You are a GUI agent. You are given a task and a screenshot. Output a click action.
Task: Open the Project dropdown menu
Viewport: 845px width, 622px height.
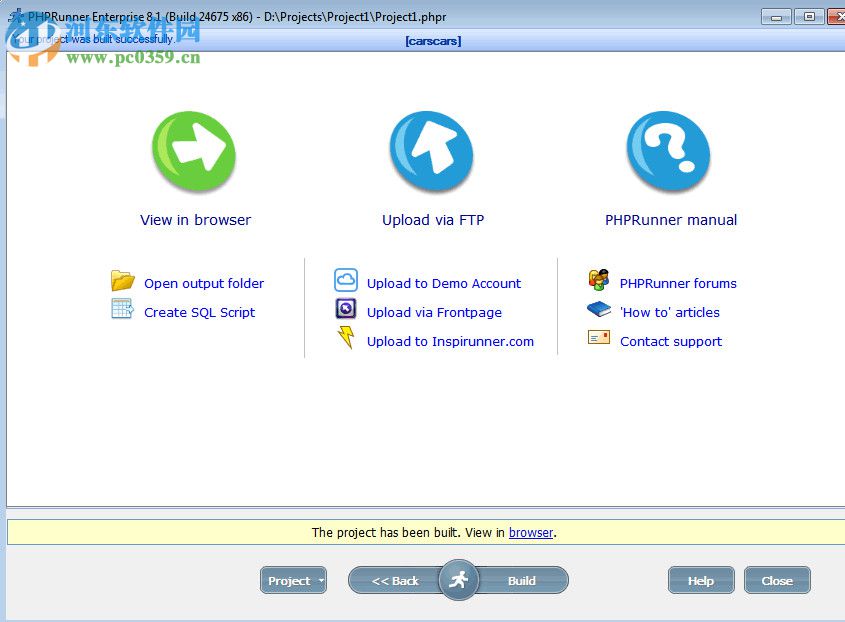click(293, 580)
